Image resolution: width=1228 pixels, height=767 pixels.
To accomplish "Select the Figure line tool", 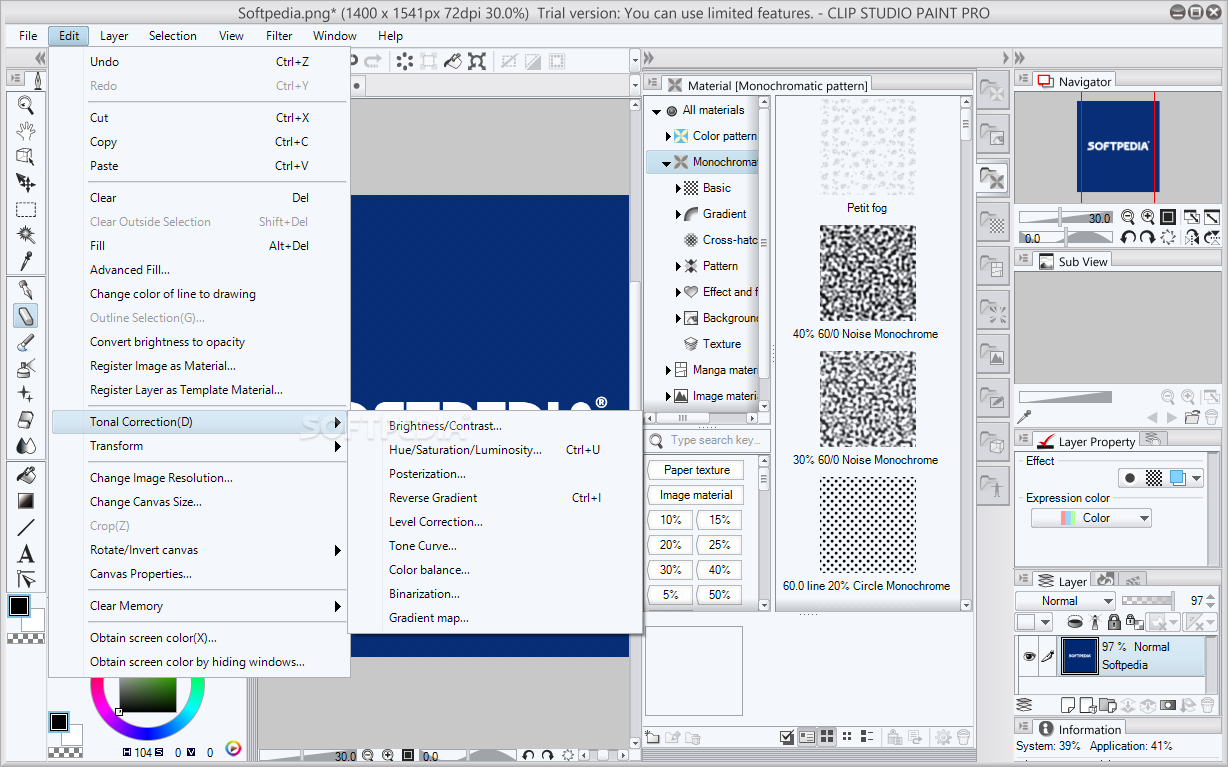I will (x=26, y=527).
